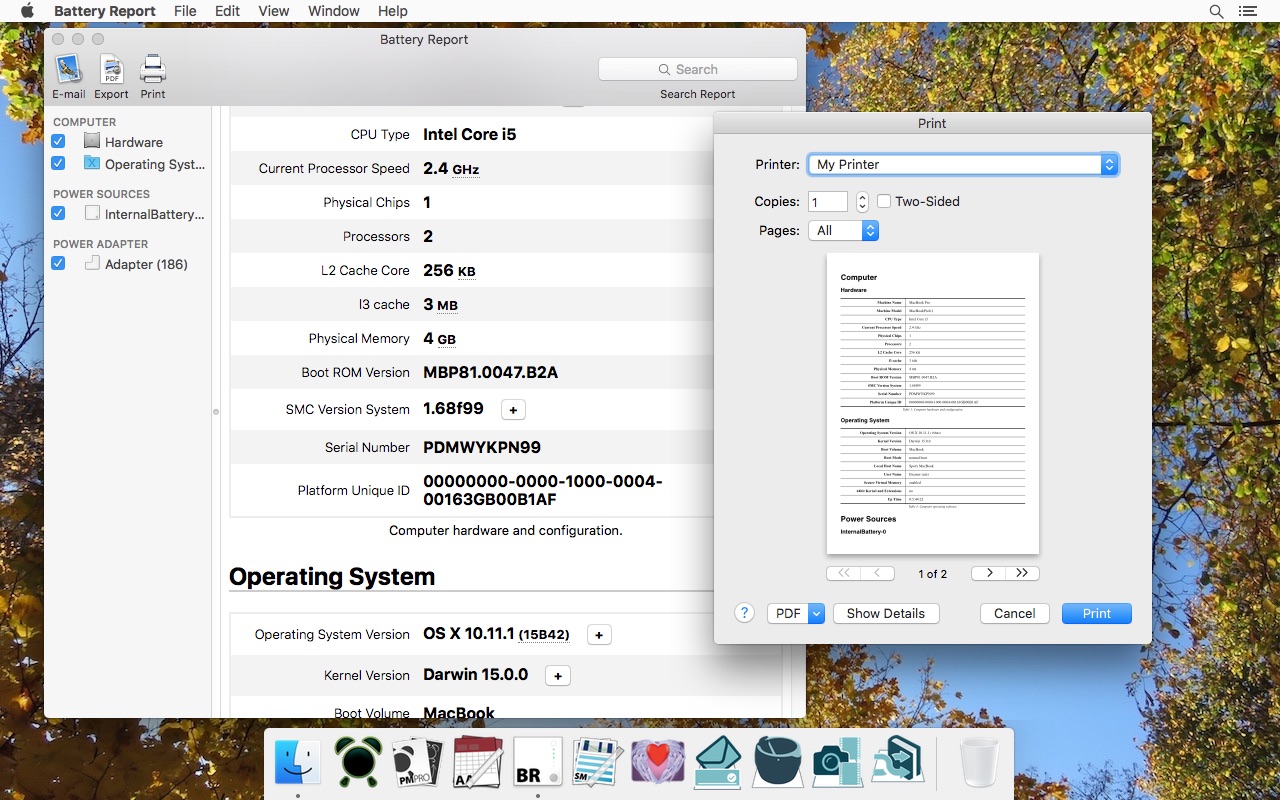Uncheck the Adapter (186) checkbox
The width and height of the screenshot is (1280, 800).
[58, 264]
